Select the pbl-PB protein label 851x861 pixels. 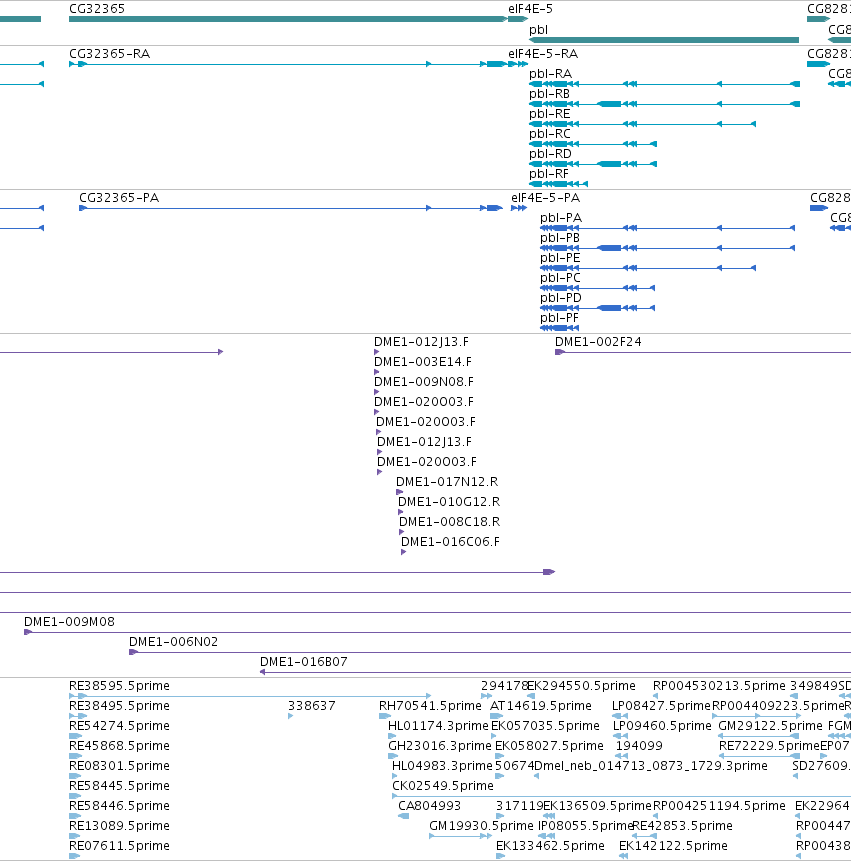pos(560,238)
